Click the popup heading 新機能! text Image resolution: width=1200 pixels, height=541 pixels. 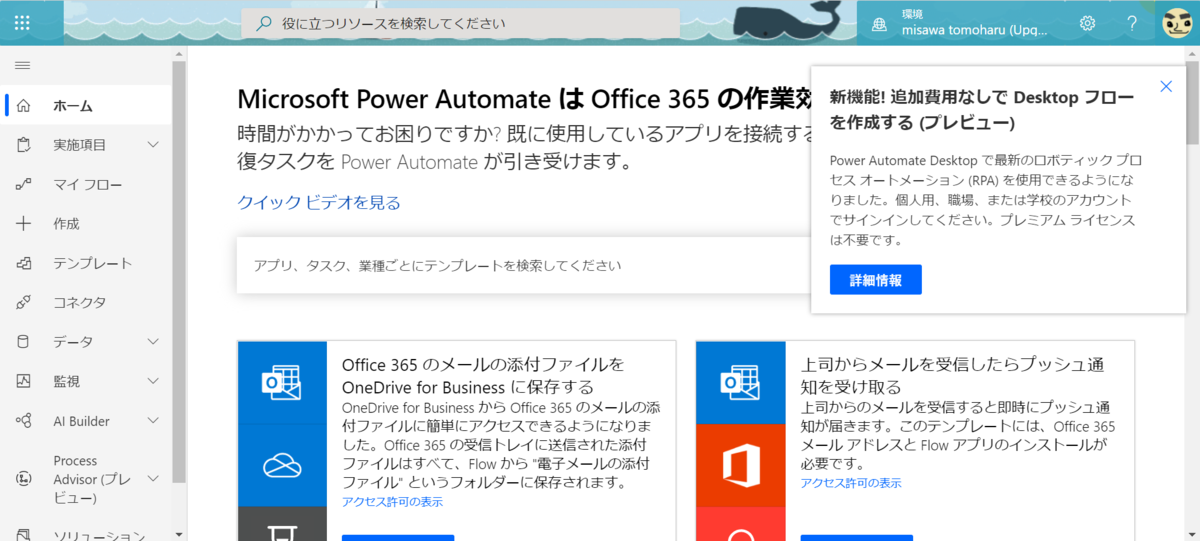(982, 110)
